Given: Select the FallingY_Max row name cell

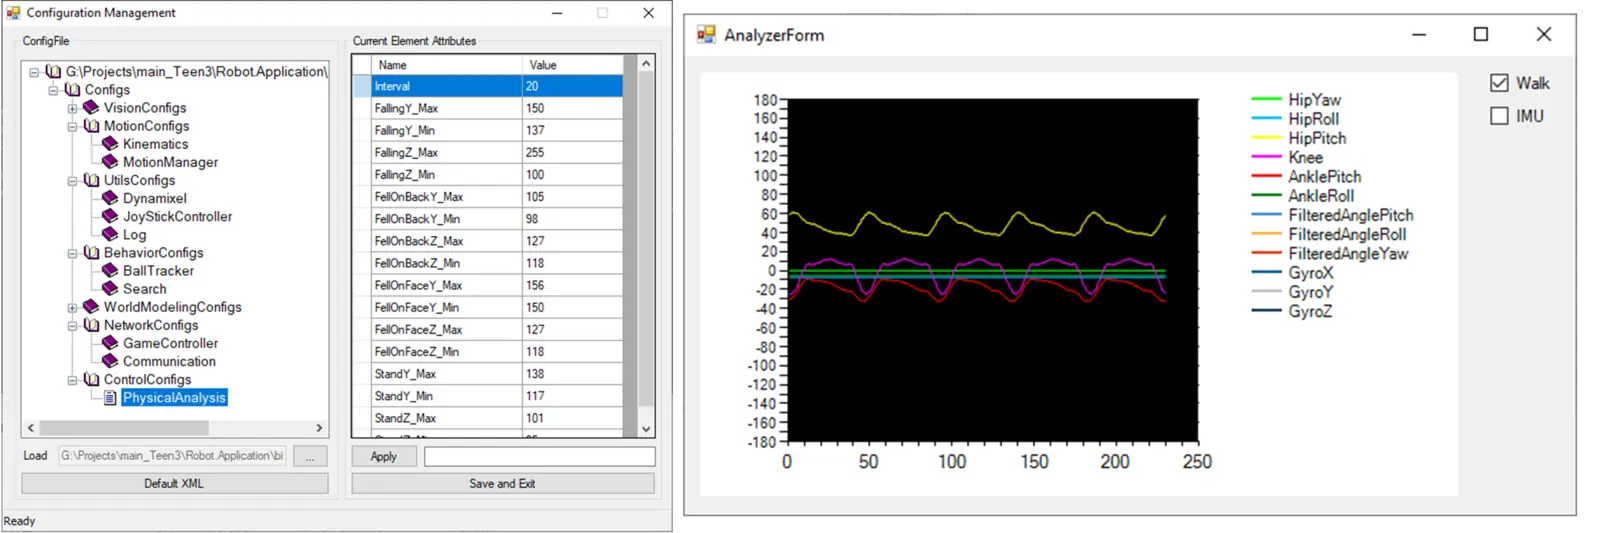Looking at the screenshot, I should (446, 108).
